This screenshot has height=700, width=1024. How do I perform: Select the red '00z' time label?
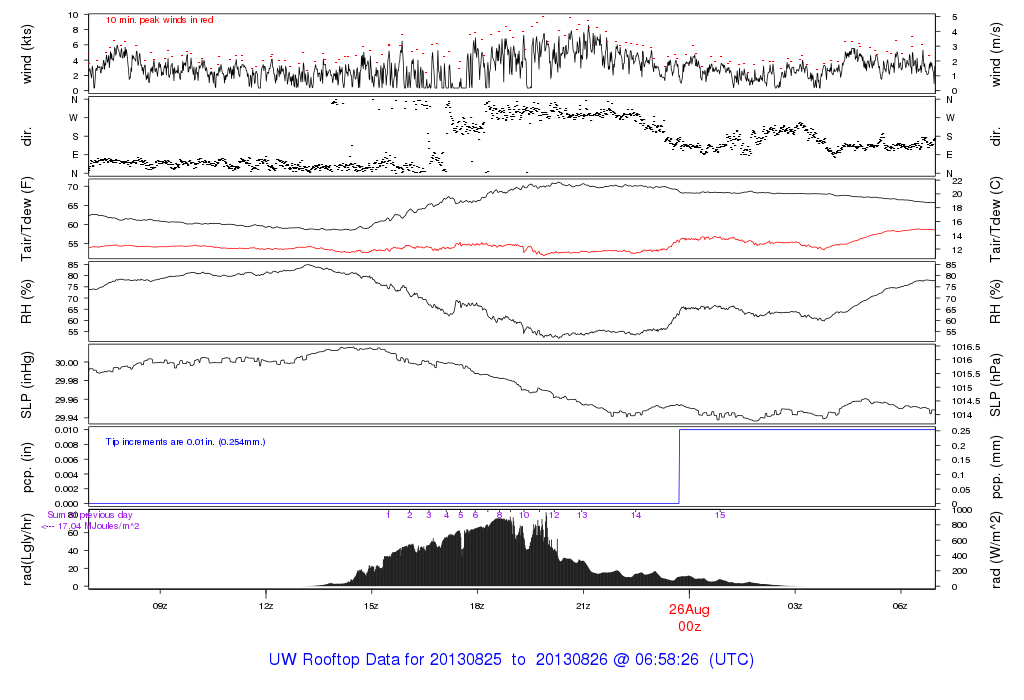point(689,627)
